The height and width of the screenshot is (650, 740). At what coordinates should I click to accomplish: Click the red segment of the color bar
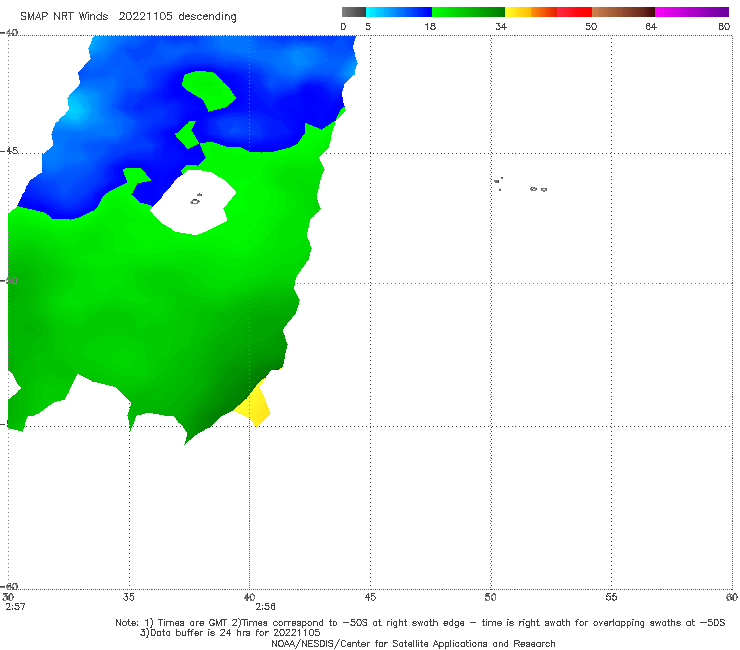click(x=574, y=12)
